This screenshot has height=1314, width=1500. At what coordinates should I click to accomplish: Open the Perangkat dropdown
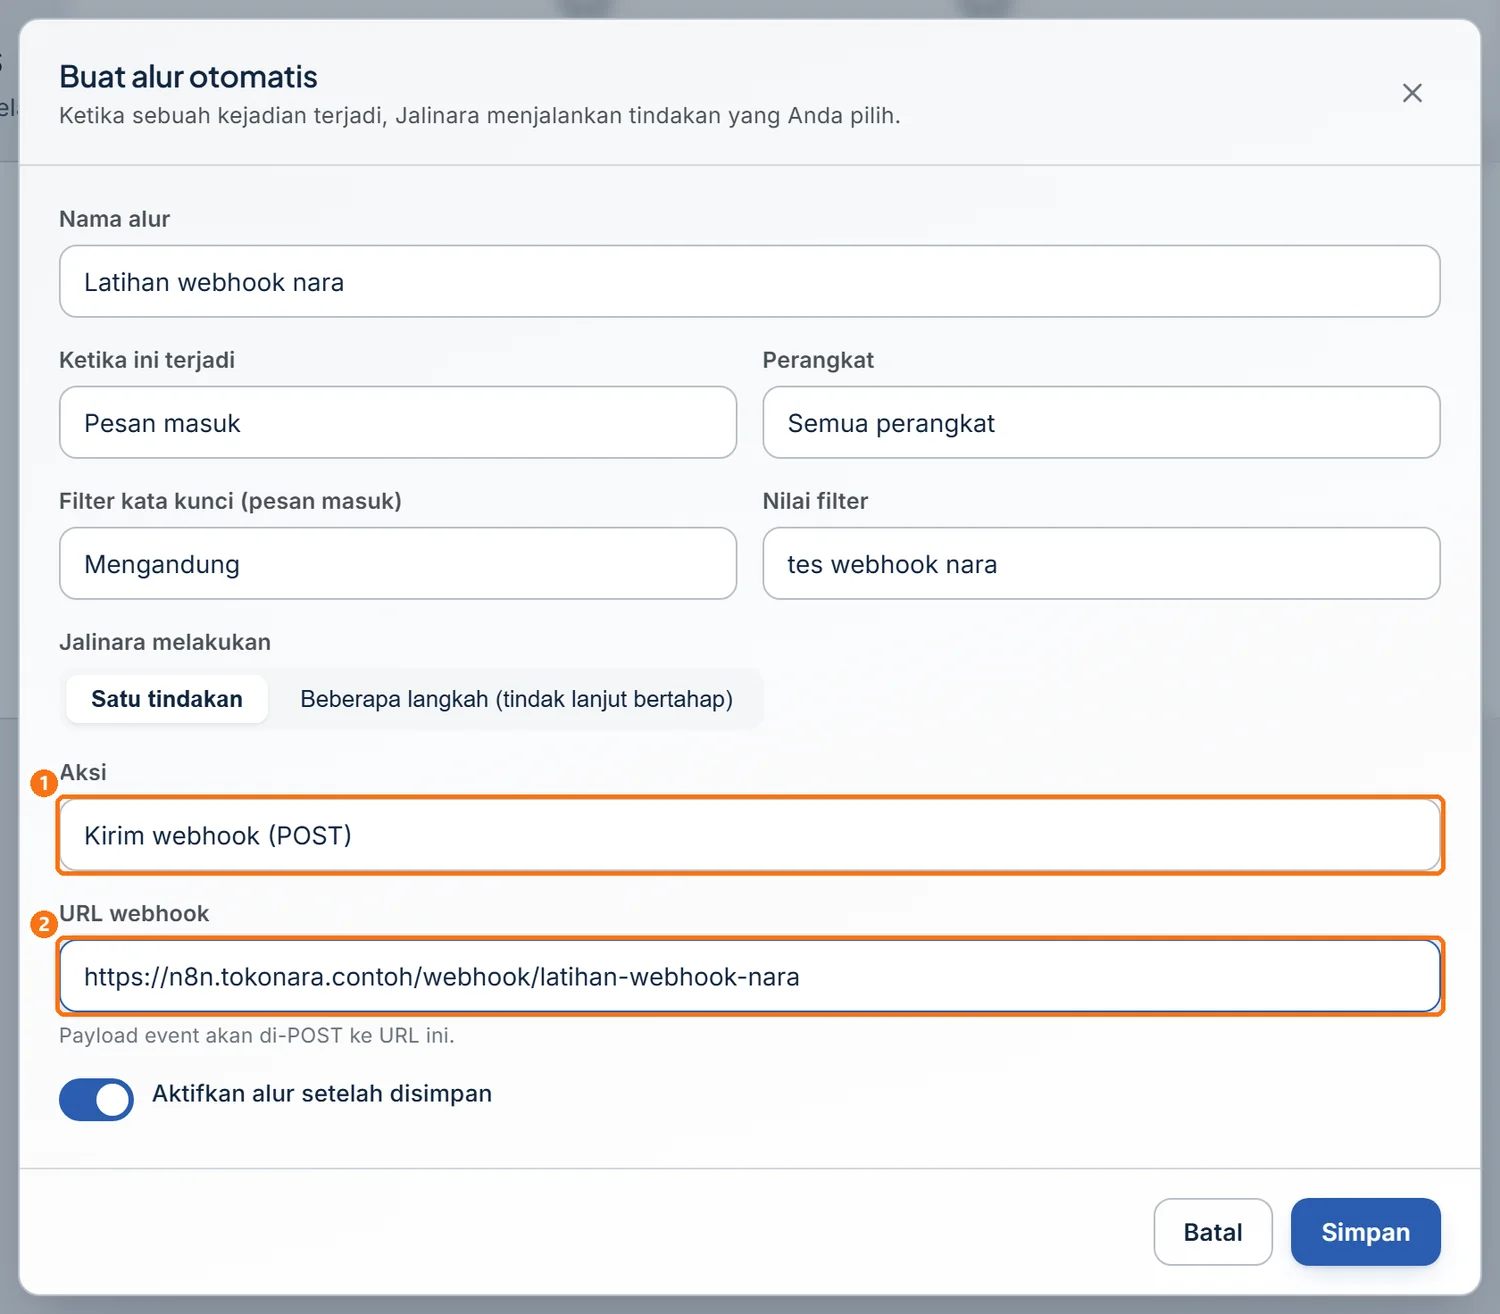pyautogui.click(x=1101, y=423)
